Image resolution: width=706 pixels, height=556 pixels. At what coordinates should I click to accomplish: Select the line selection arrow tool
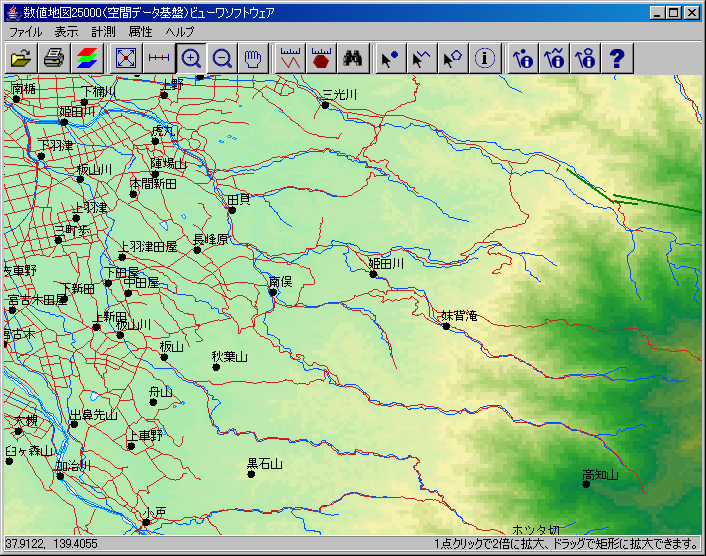(422, 59)
